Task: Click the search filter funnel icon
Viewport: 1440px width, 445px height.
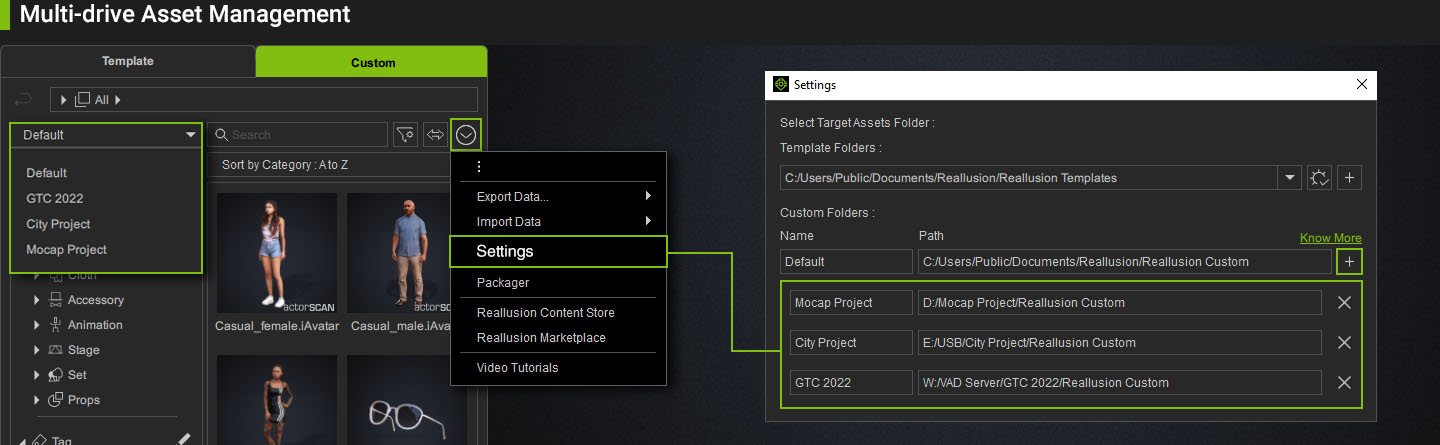Action: (405, 135)
